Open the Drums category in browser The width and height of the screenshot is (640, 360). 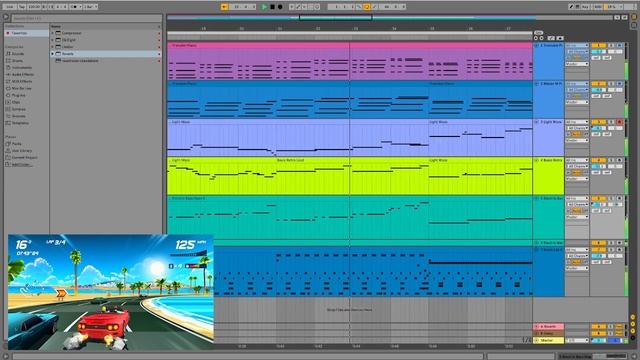click(x=17, y=60)
